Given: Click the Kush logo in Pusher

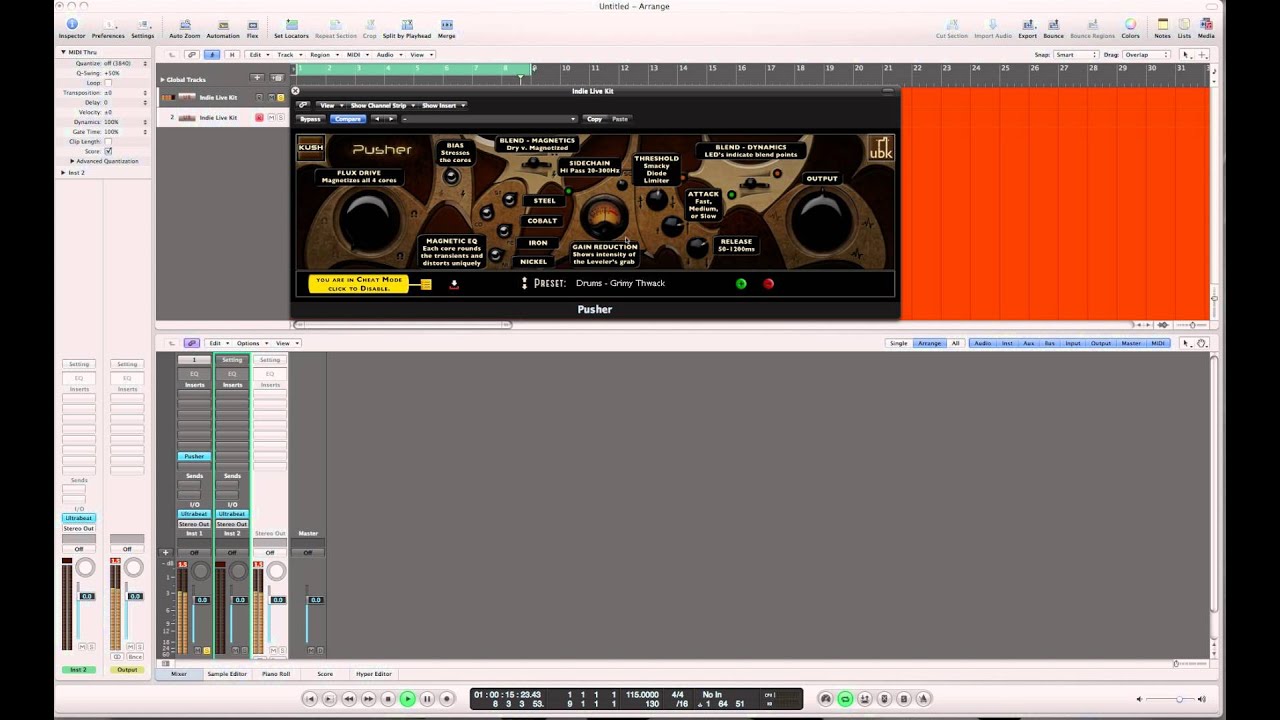Looking at the screenshot, I should point(311,148).
